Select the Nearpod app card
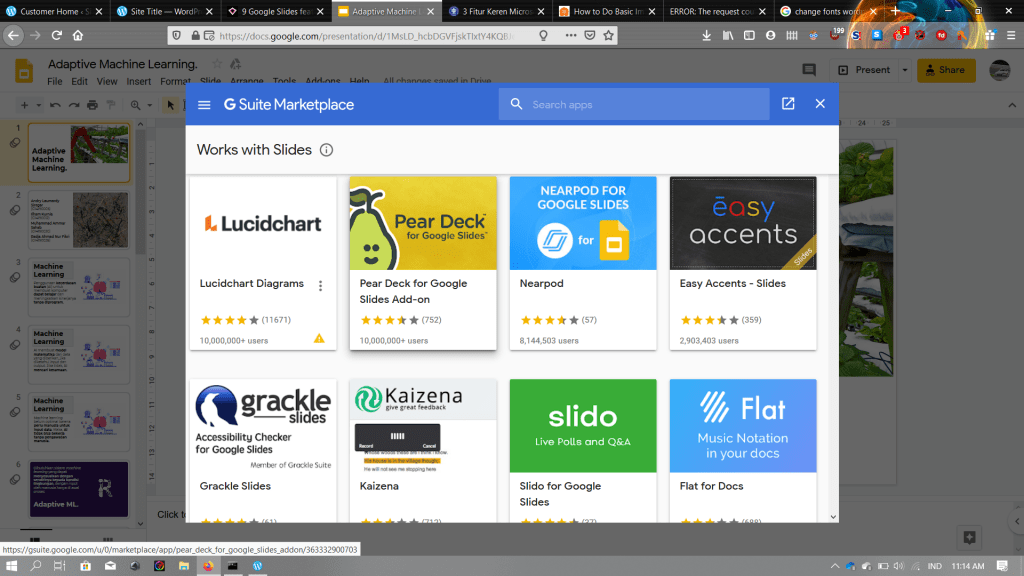The width and height of the screenshot is (1024, 576). 583,262
